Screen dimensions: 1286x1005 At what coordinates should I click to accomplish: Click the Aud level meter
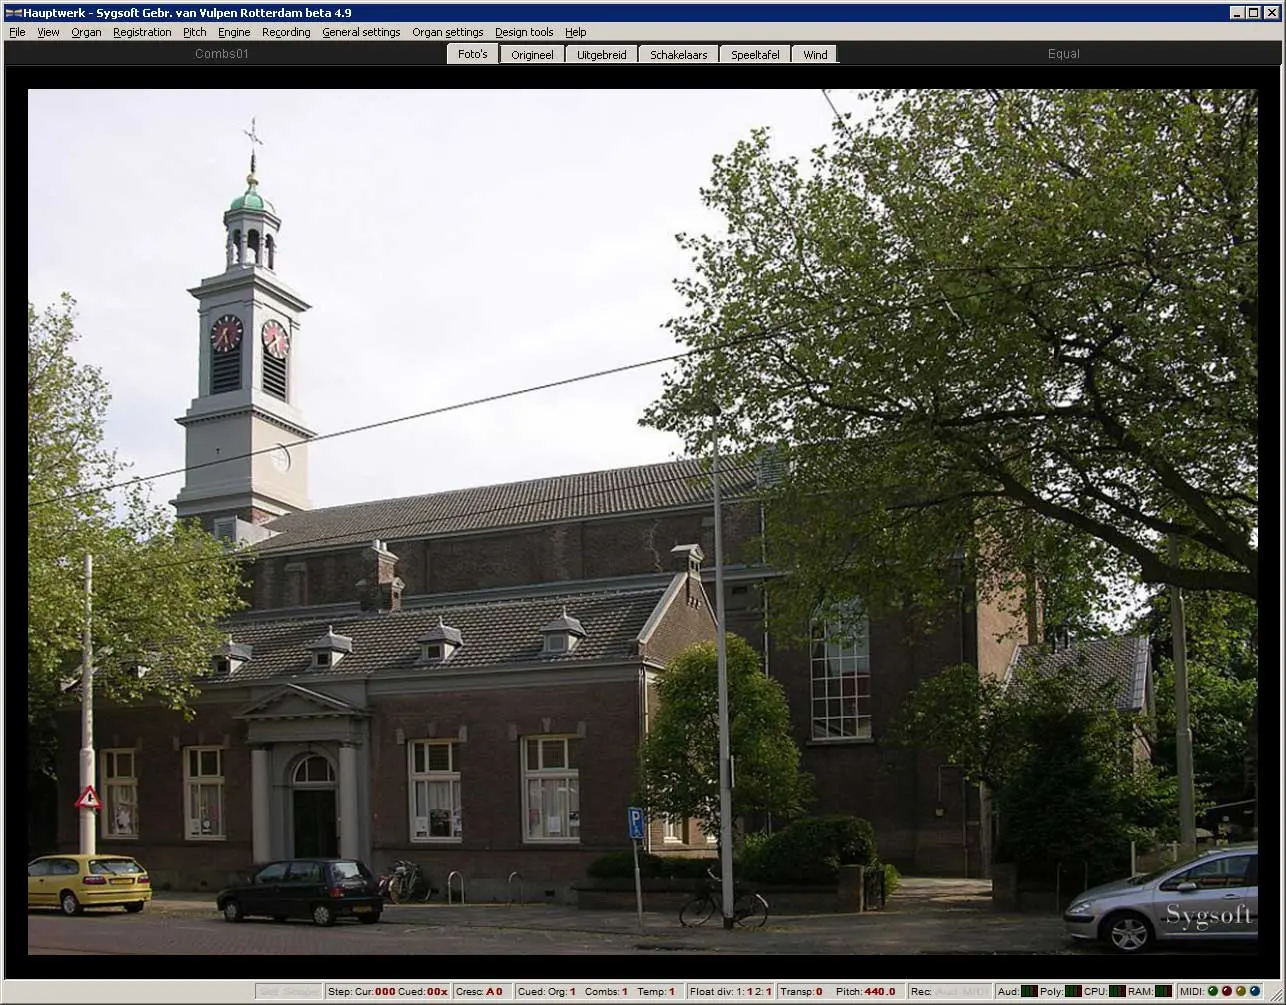1029,991
